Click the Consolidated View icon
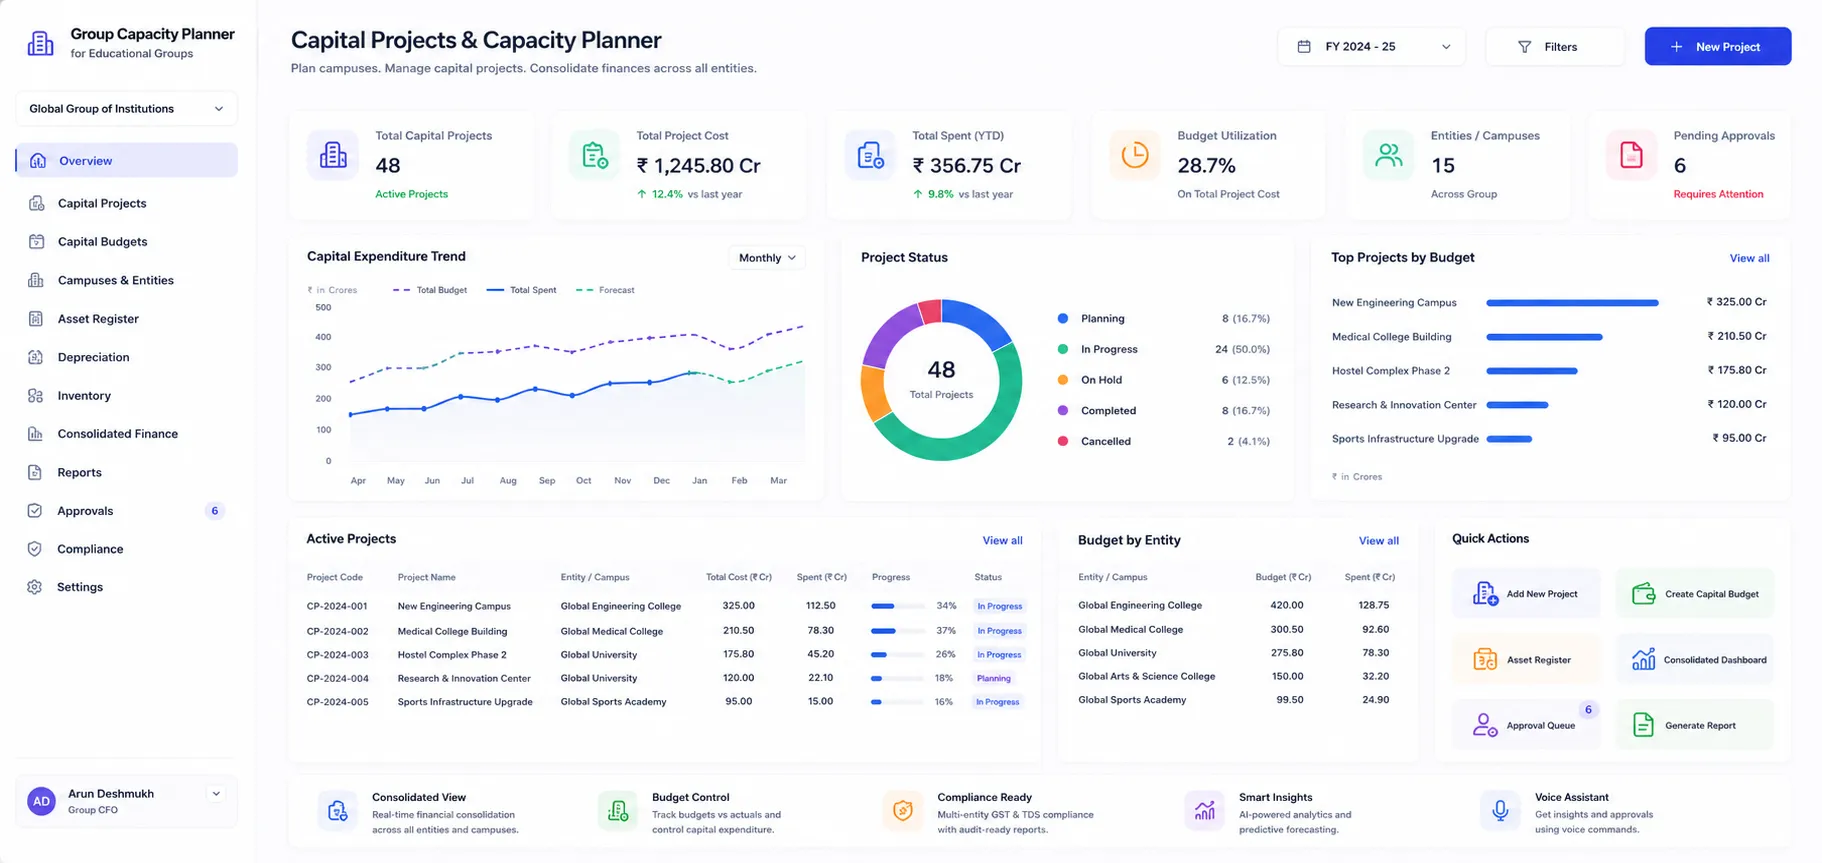 pos(337,810)
